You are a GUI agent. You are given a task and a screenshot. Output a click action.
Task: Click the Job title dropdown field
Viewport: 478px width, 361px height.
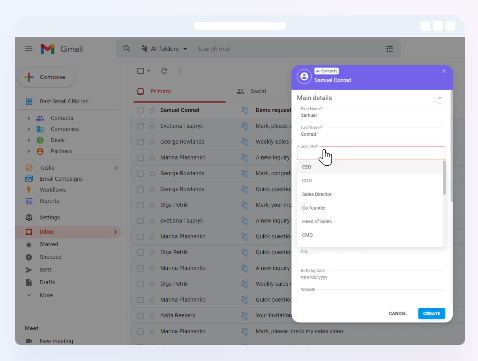(371, 153)
